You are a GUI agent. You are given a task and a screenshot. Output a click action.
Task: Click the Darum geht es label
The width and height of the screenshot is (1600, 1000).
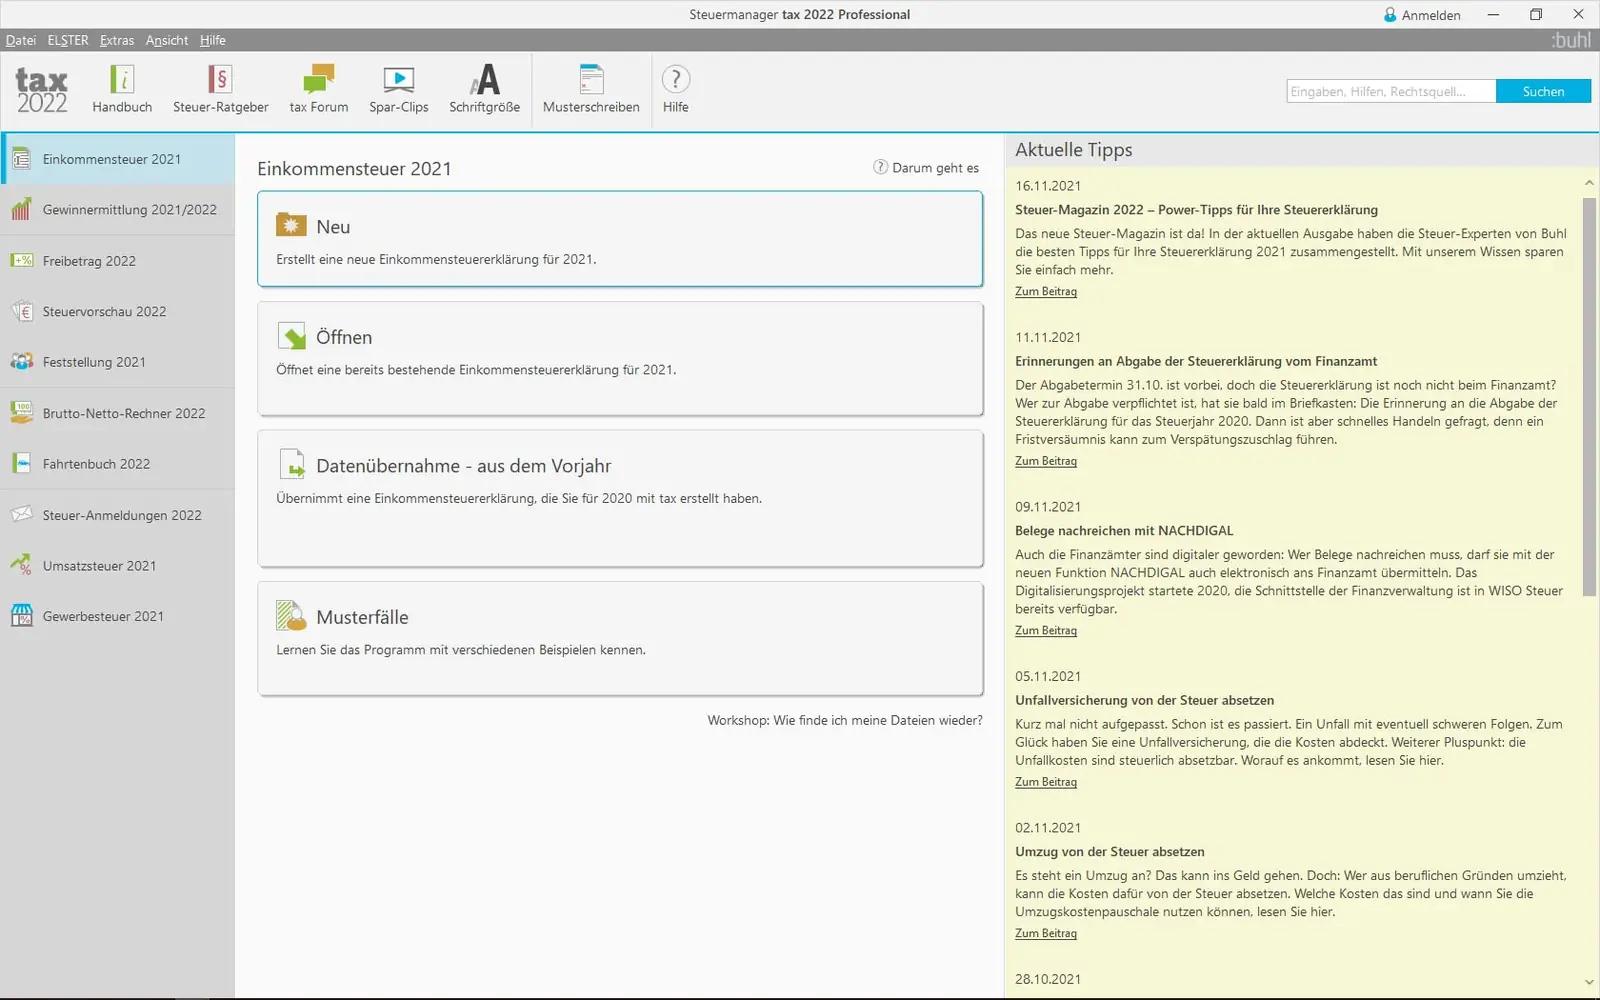935,168
